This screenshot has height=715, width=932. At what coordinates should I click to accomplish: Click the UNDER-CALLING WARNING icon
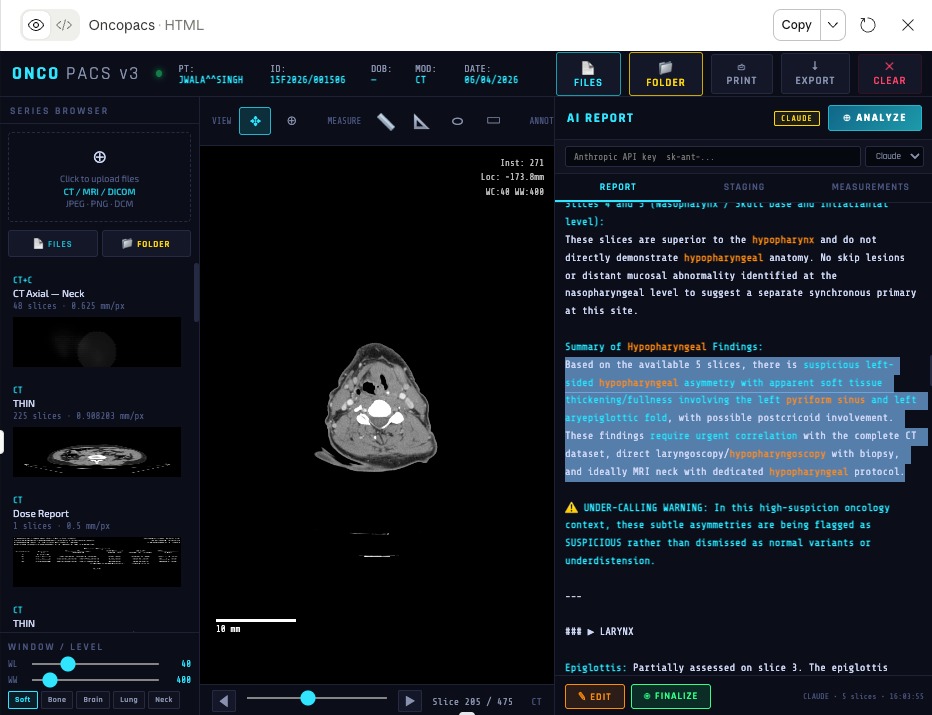pos(571,508)
